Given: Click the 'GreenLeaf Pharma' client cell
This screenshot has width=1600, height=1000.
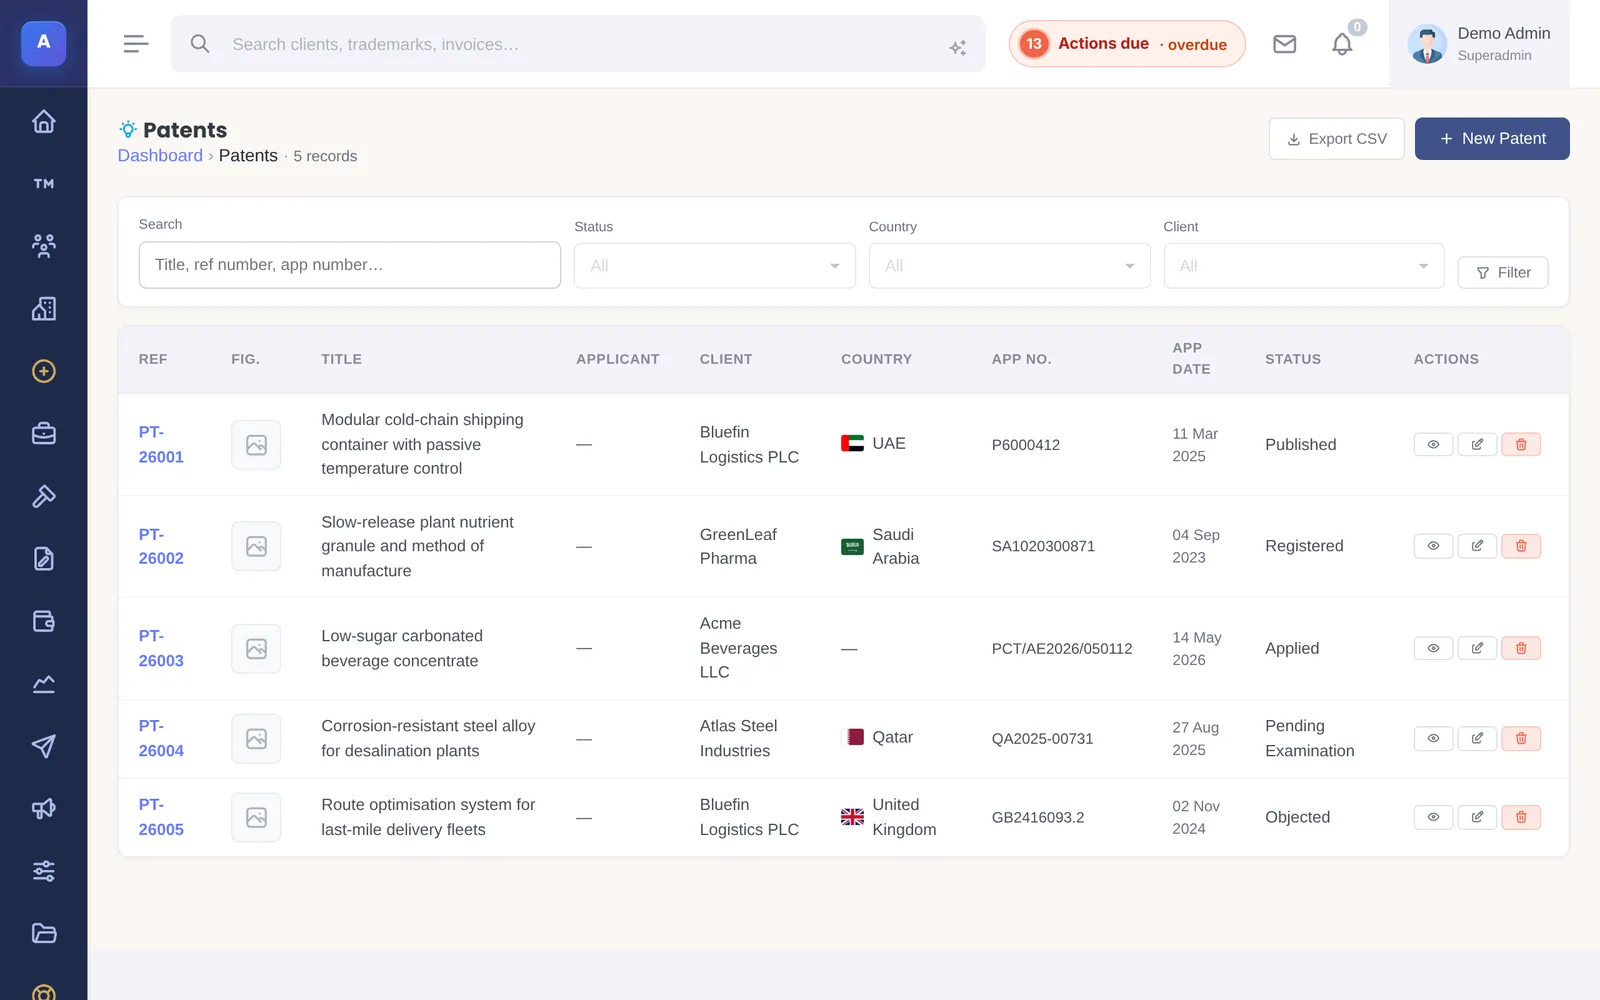Looking at the screenshot, I should tap(738, 546).
